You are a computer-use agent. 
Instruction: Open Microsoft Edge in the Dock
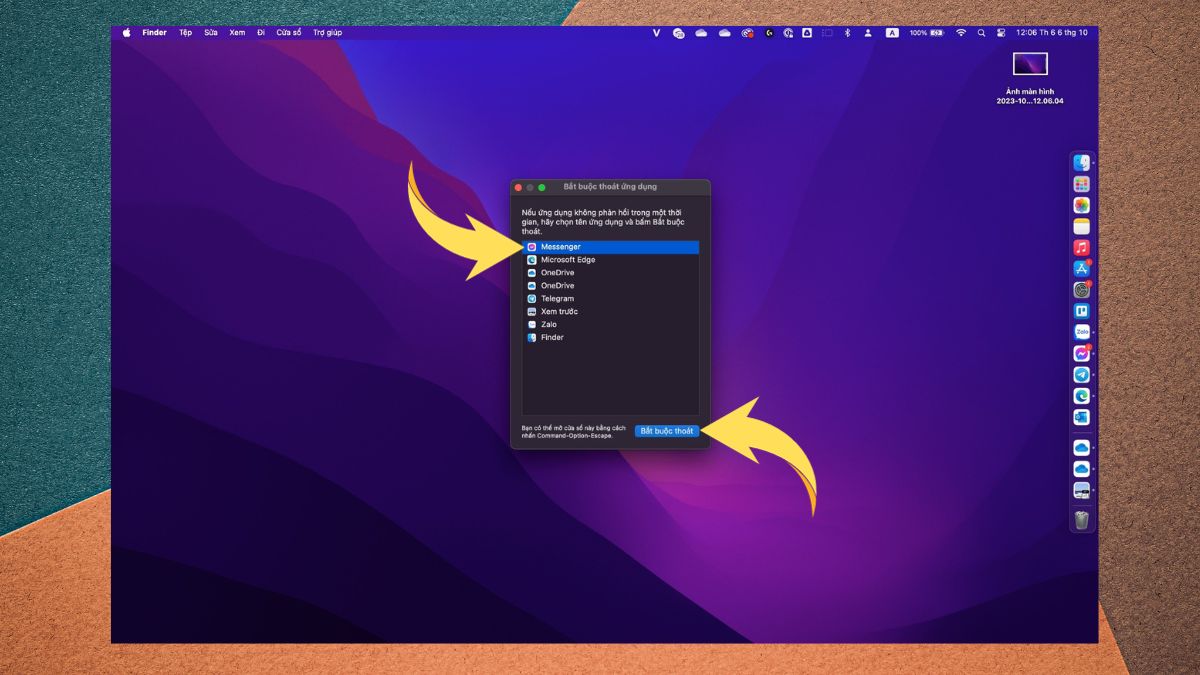pyautogui.click(x=1081, y=396)
